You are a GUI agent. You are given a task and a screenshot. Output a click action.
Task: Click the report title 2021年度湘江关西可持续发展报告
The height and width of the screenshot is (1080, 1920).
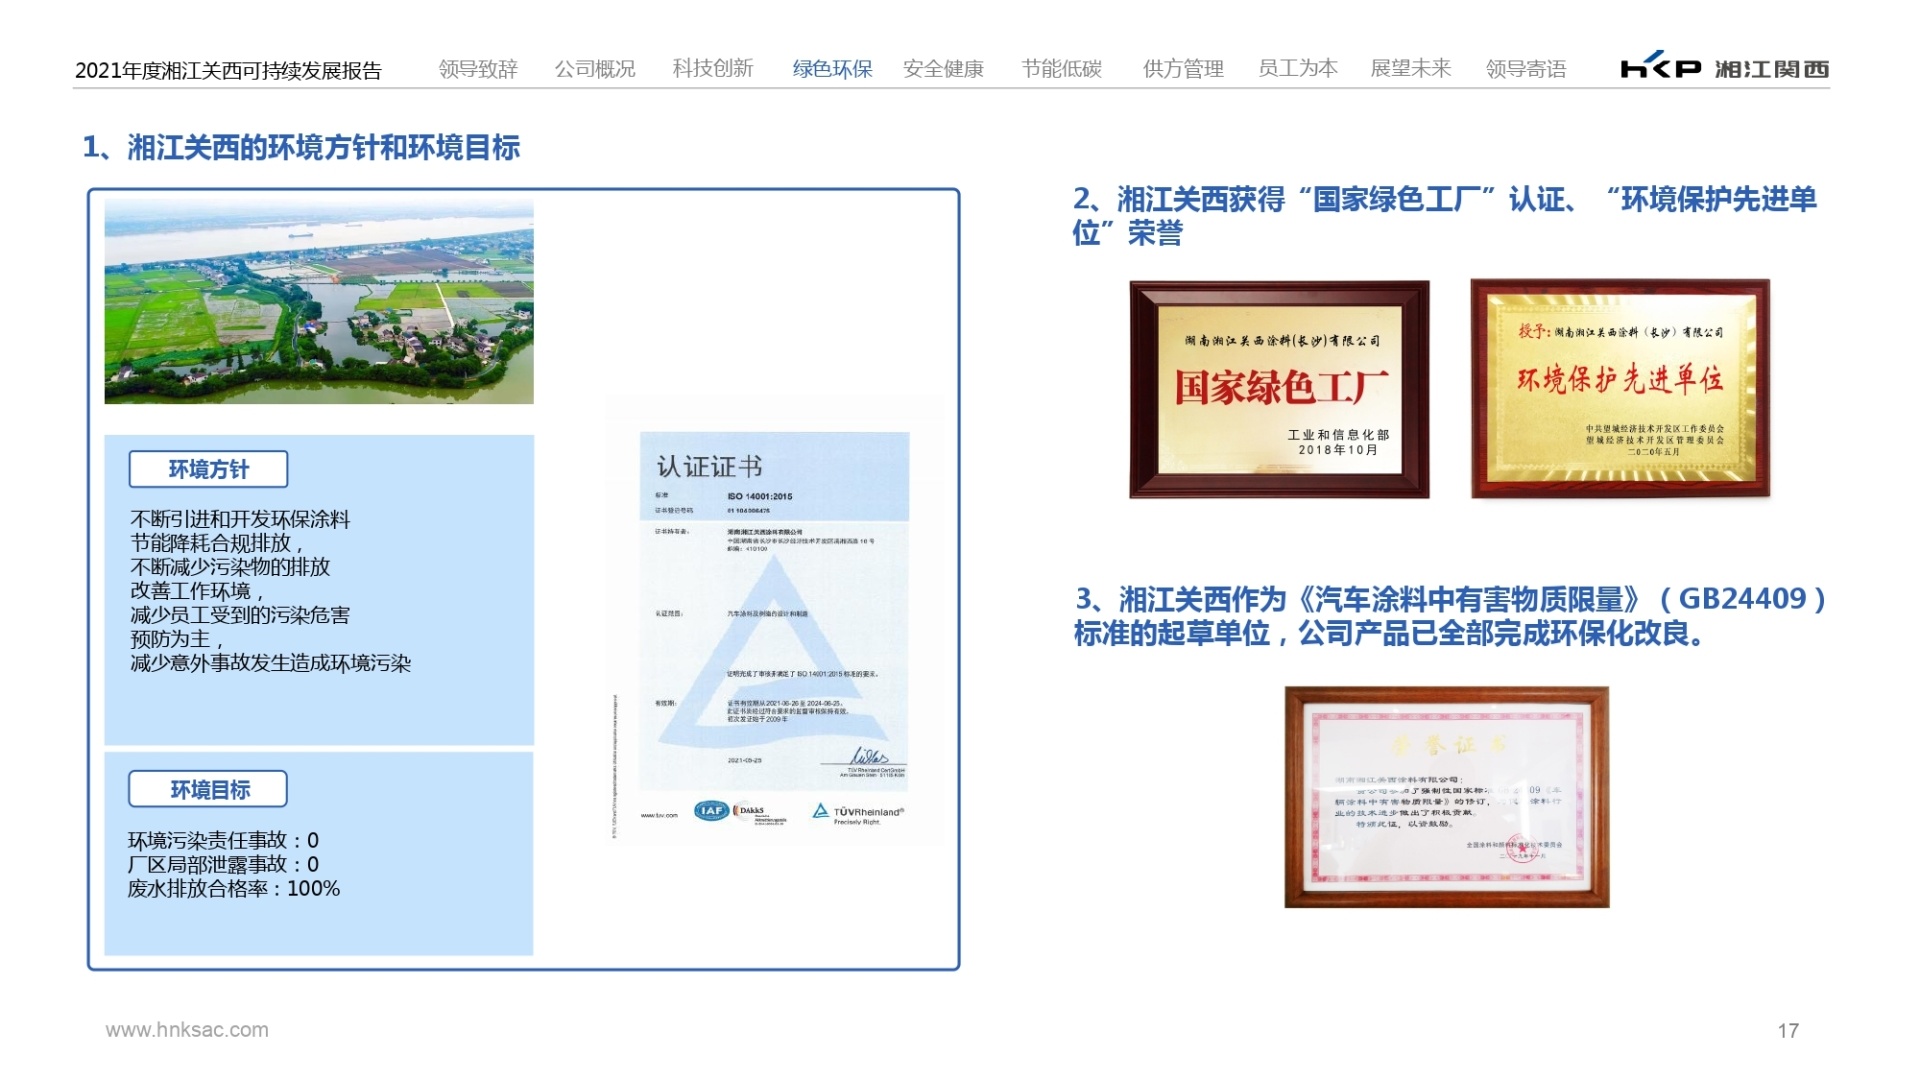point(229,71)
